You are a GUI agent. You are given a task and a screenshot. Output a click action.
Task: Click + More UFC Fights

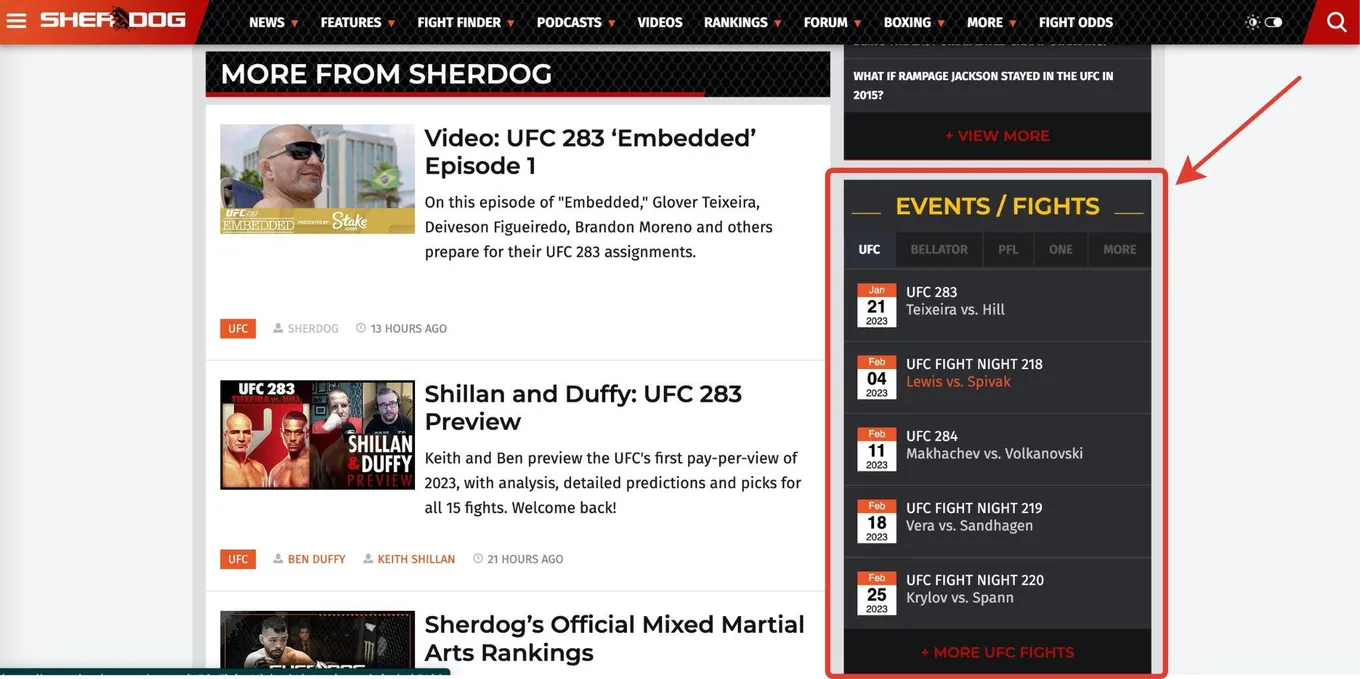pyautogui.click(x=997, y=652)
